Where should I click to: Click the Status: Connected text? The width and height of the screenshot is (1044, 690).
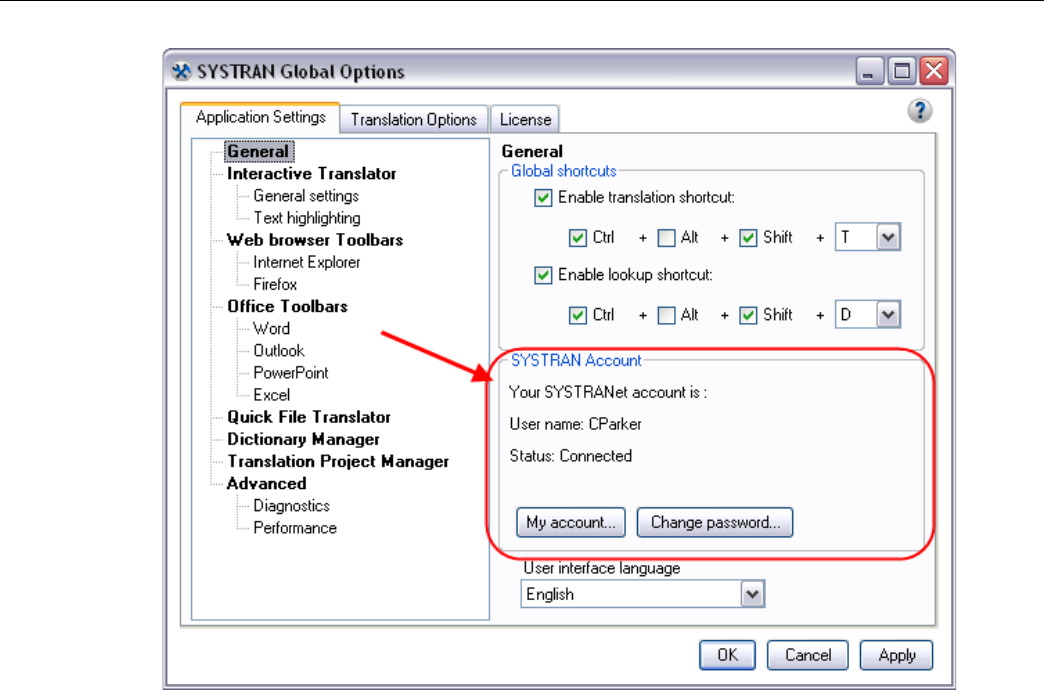pyautogui.click(x=571, y=456)
